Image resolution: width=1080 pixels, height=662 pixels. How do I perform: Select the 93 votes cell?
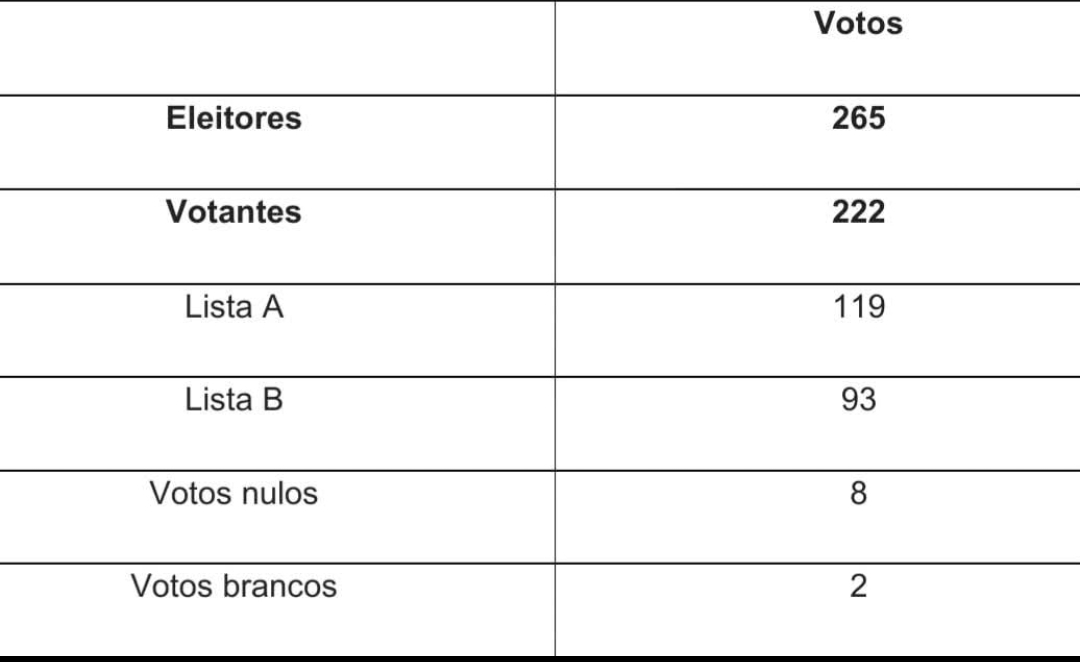[858, 400]
